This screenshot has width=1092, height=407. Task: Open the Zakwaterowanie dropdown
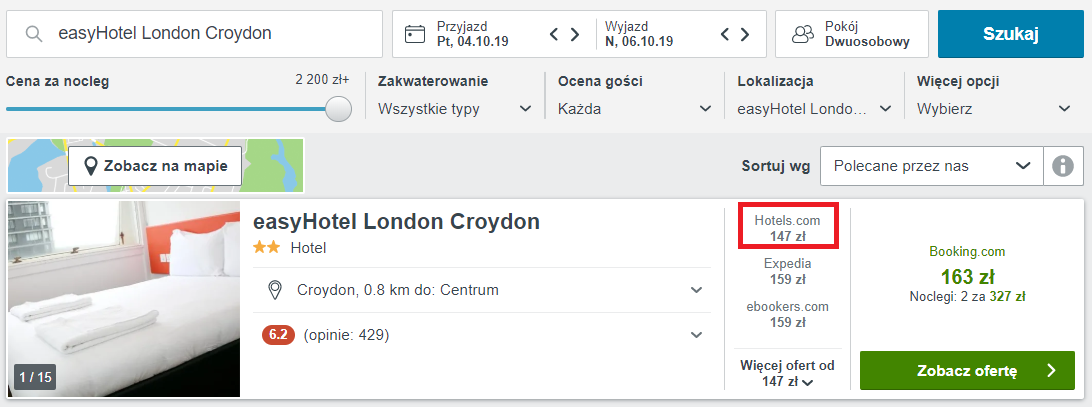[x=455, y=108]
